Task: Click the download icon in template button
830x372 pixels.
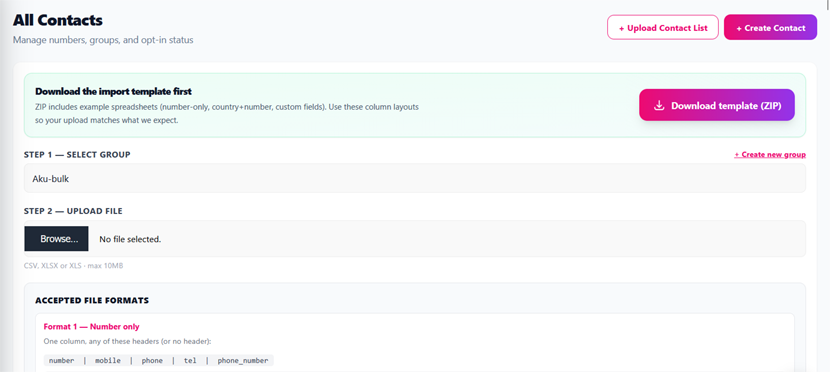Action: 659,105
